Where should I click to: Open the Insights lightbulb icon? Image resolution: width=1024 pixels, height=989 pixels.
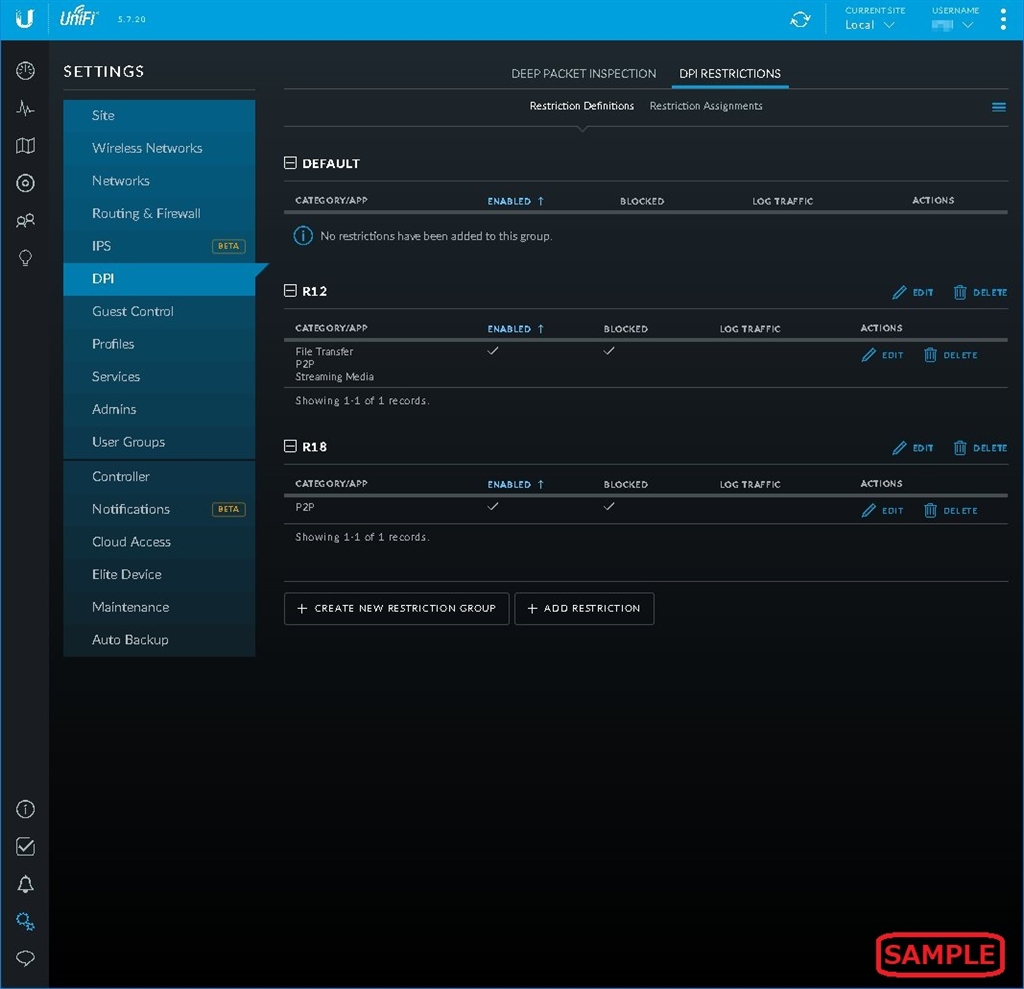pos(25,258)
